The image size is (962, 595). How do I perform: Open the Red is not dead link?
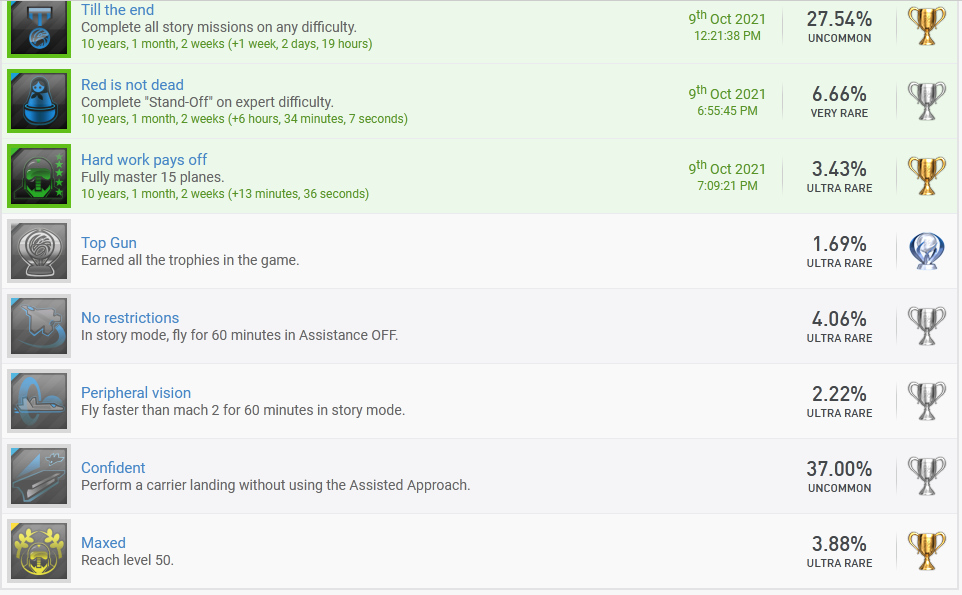pos(132,85)
